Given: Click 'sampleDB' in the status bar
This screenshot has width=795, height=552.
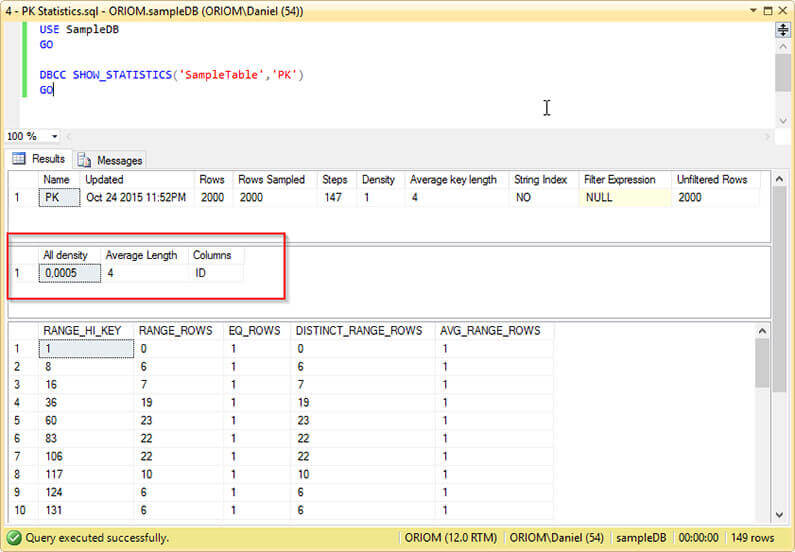Looking at the screenshot, I should (641, 537).
